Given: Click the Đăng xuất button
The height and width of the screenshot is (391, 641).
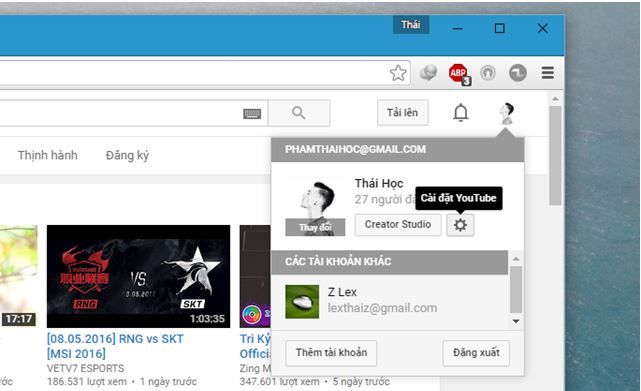Looking at the screenshot, I should (476, 353).
